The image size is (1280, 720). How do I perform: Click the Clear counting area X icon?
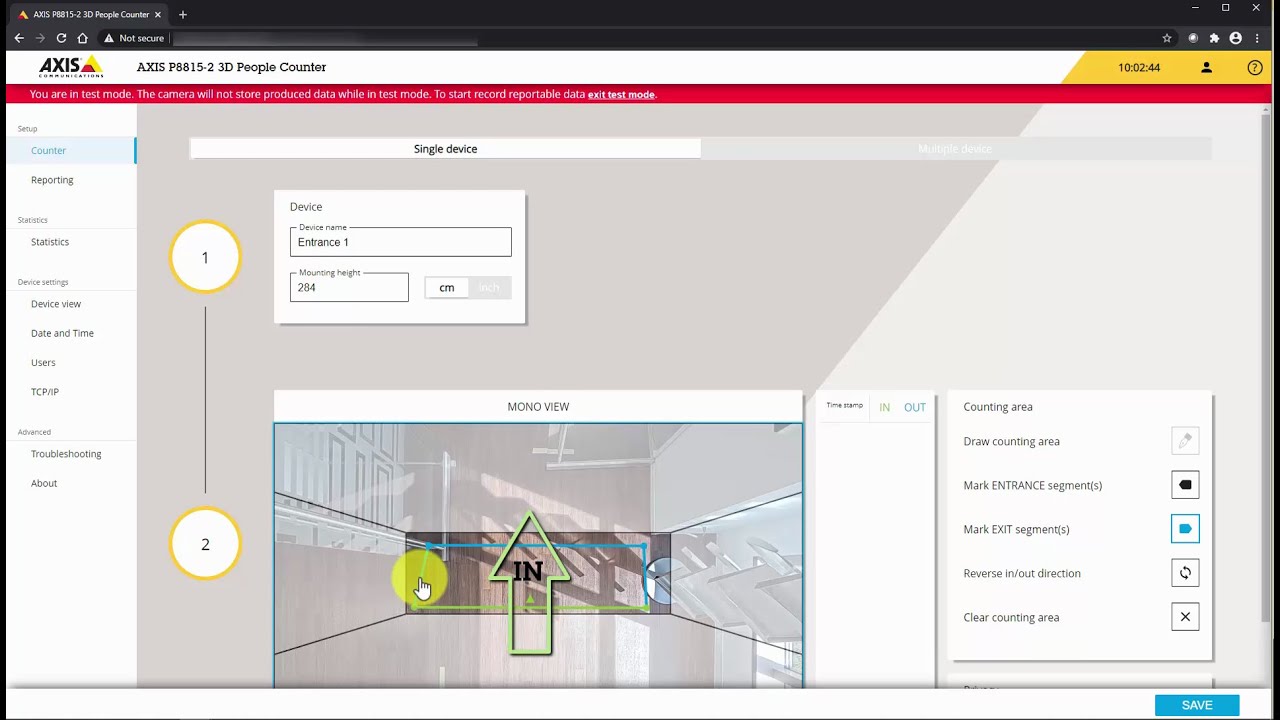tap(1185, 617)
